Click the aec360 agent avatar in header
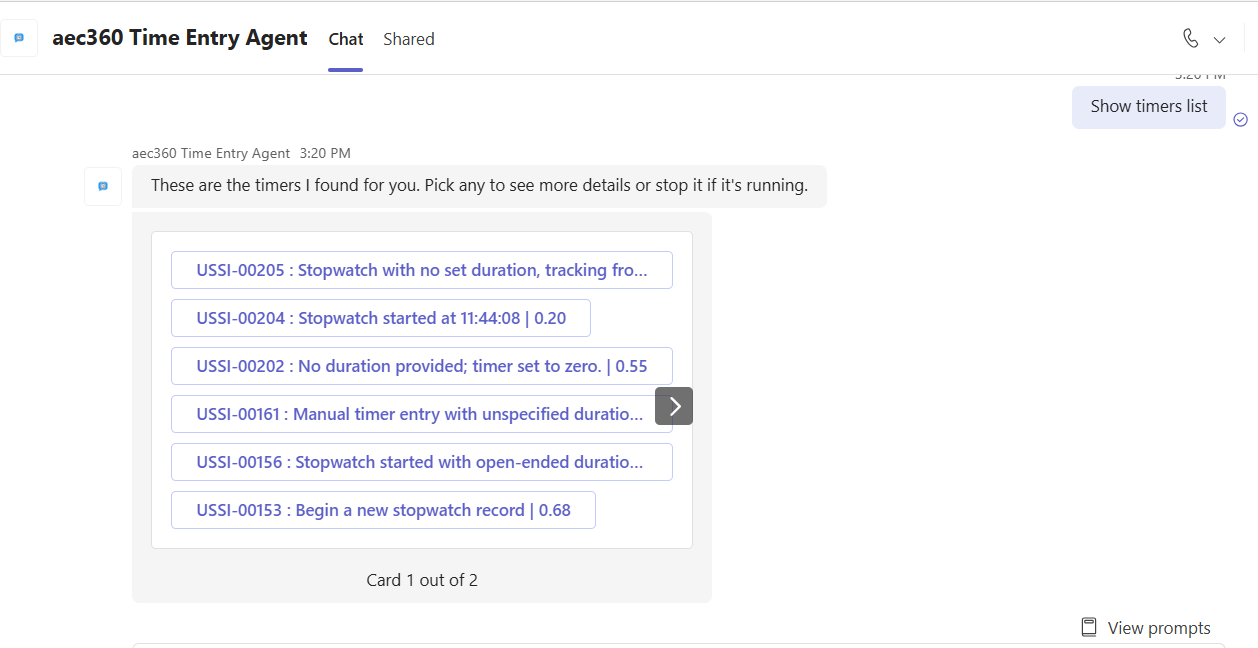 [19, 38]
